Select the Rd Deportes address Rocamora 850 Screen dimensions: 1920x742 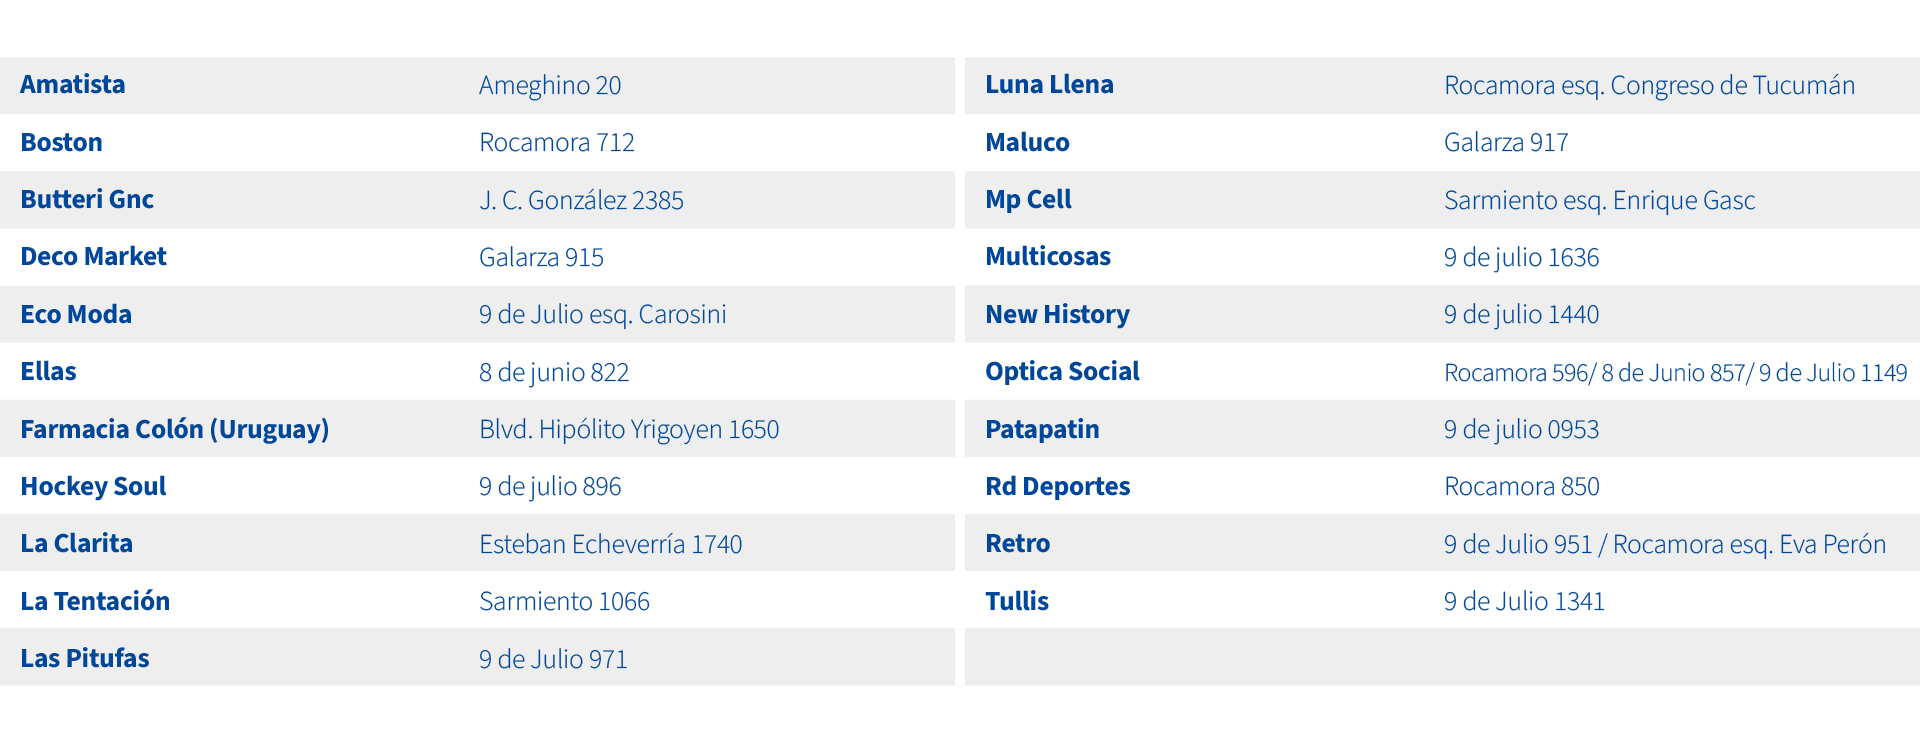pos(1522,486)
